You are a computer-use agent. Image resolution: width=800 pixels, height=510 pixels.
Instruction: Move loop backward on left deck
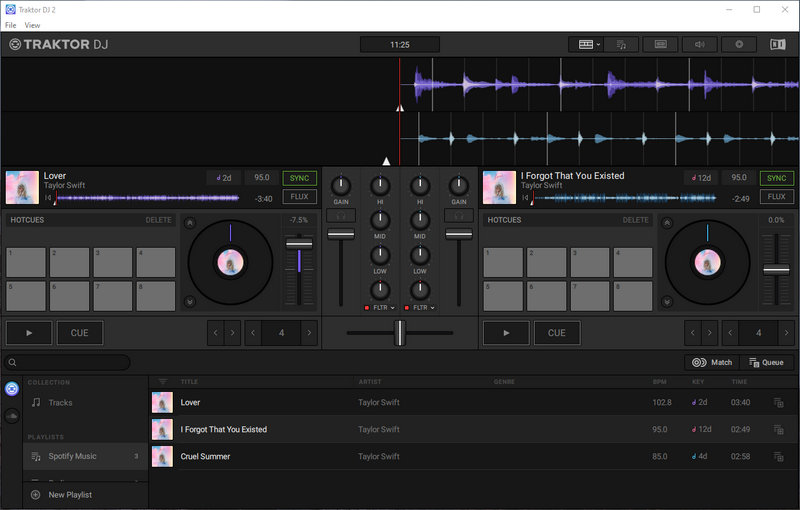215,333
